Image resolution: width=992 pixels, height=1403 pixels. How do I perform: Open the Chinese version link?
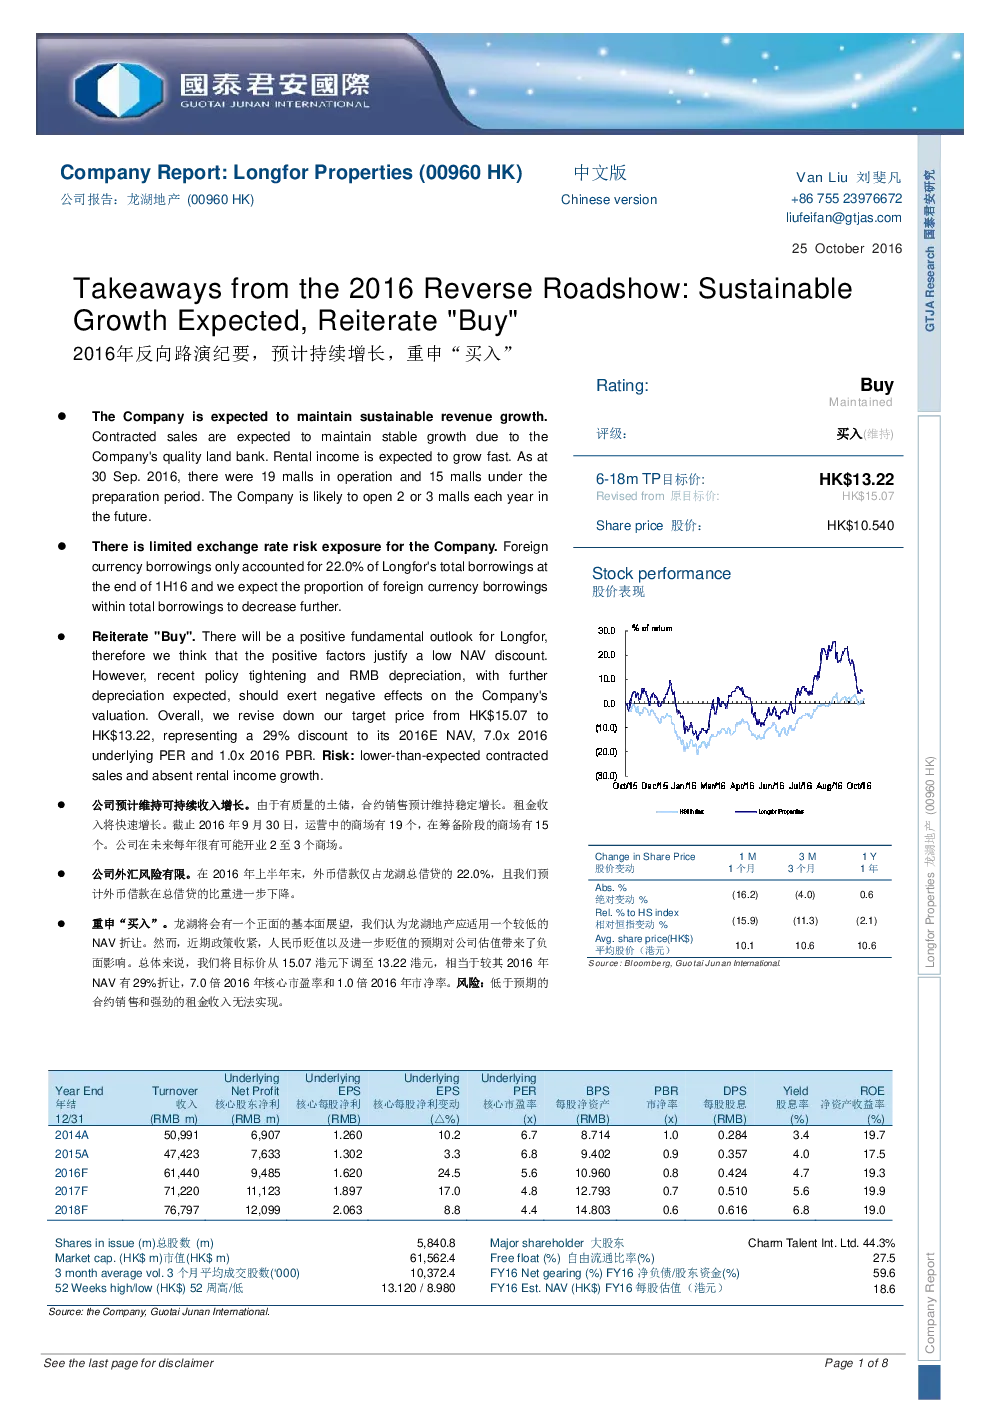[x=609, y=199]
